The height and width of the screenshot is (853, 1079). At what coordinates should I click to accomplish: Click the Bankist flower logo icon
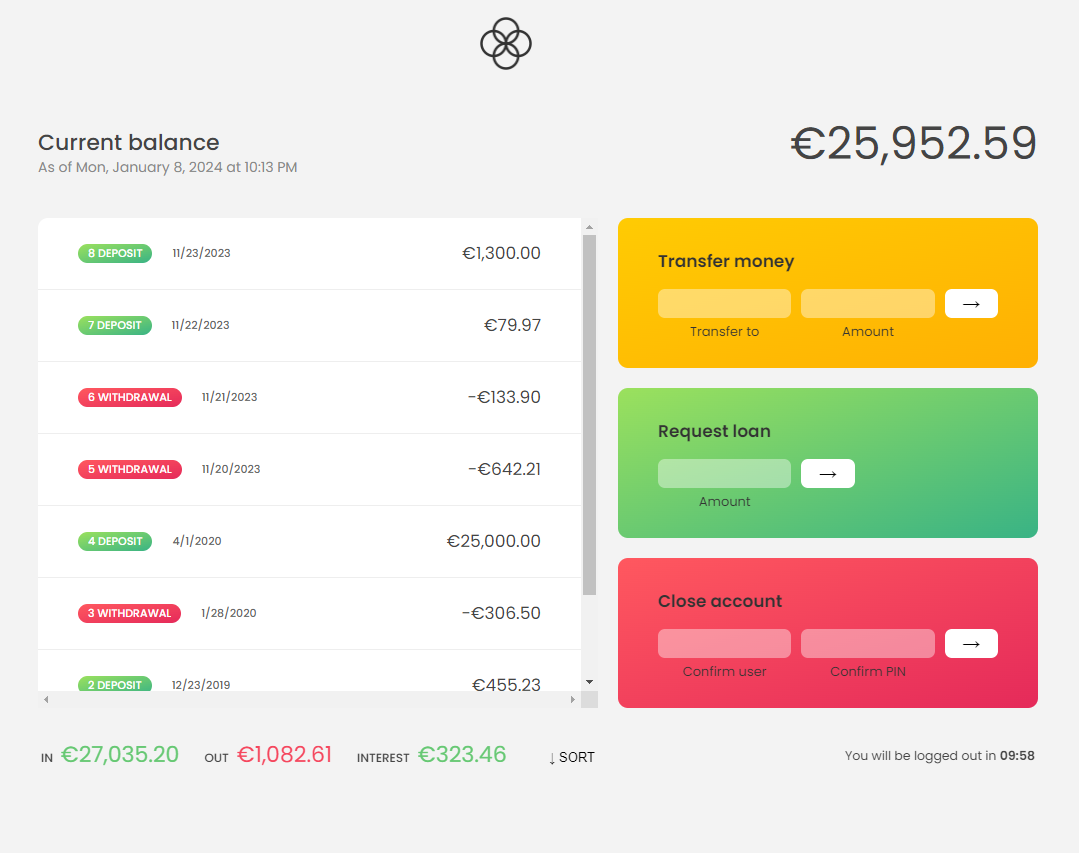505,43
